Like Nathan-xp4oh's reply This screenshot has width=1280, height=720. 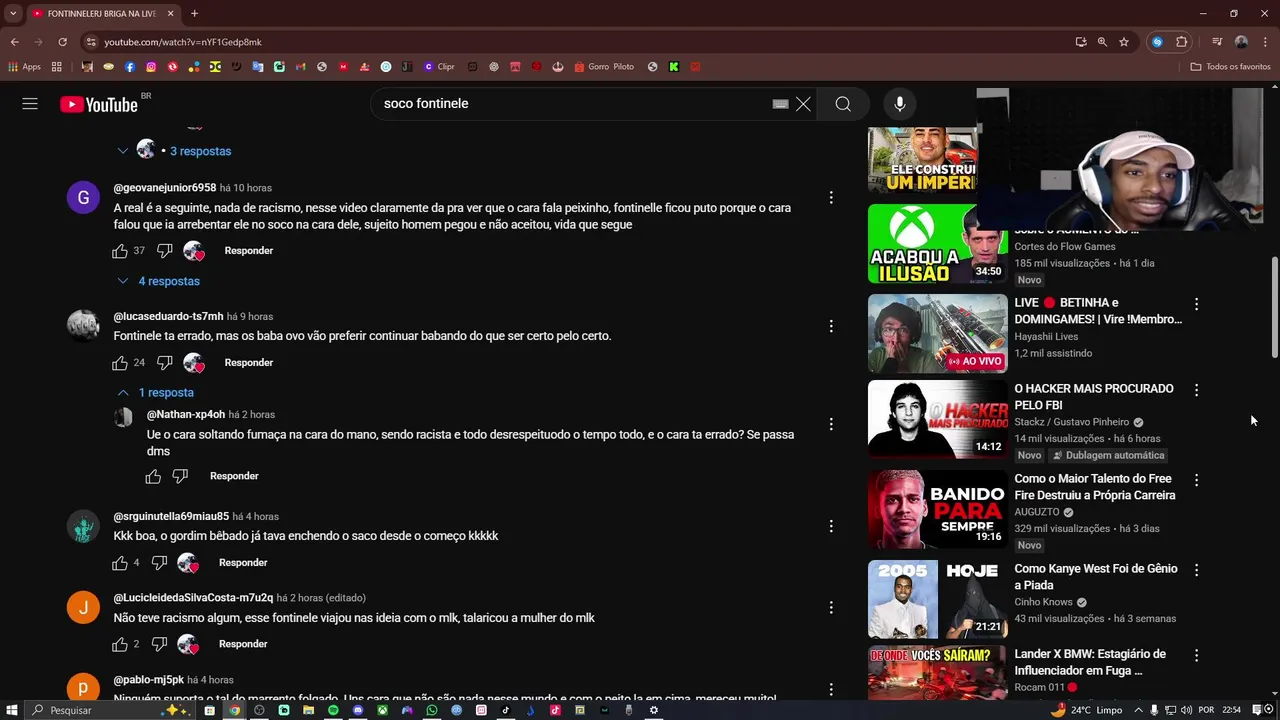click(153, 477)
